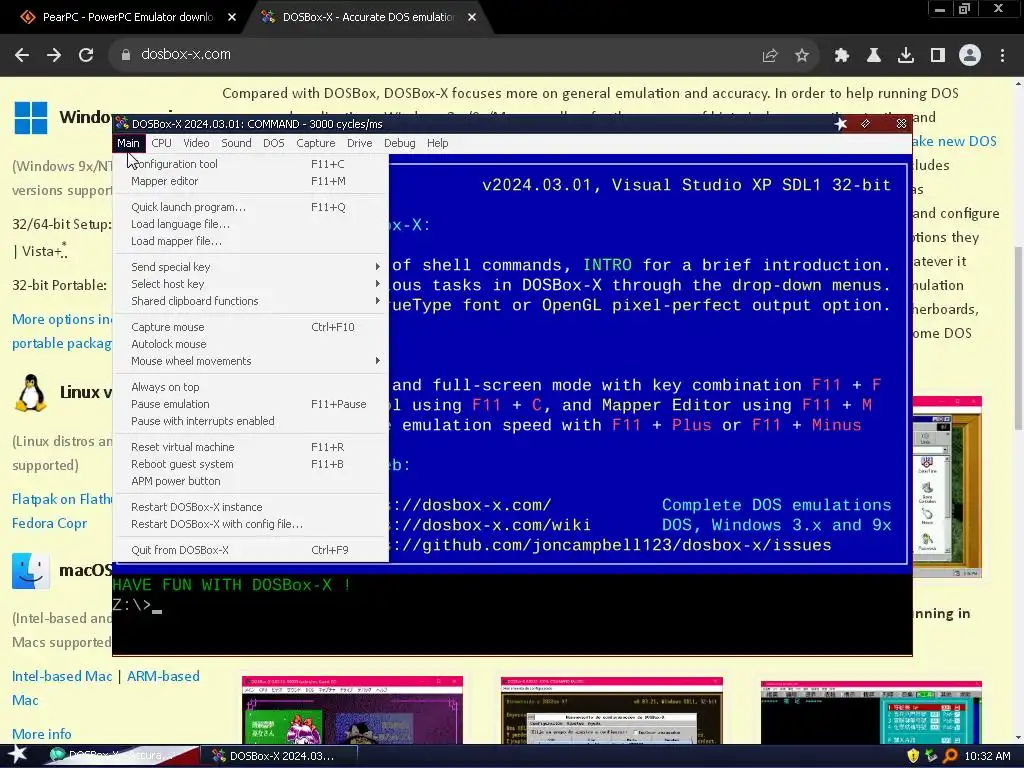
Task: Click the macOS Finder icon on webpage
Action: tap(31, 571)
